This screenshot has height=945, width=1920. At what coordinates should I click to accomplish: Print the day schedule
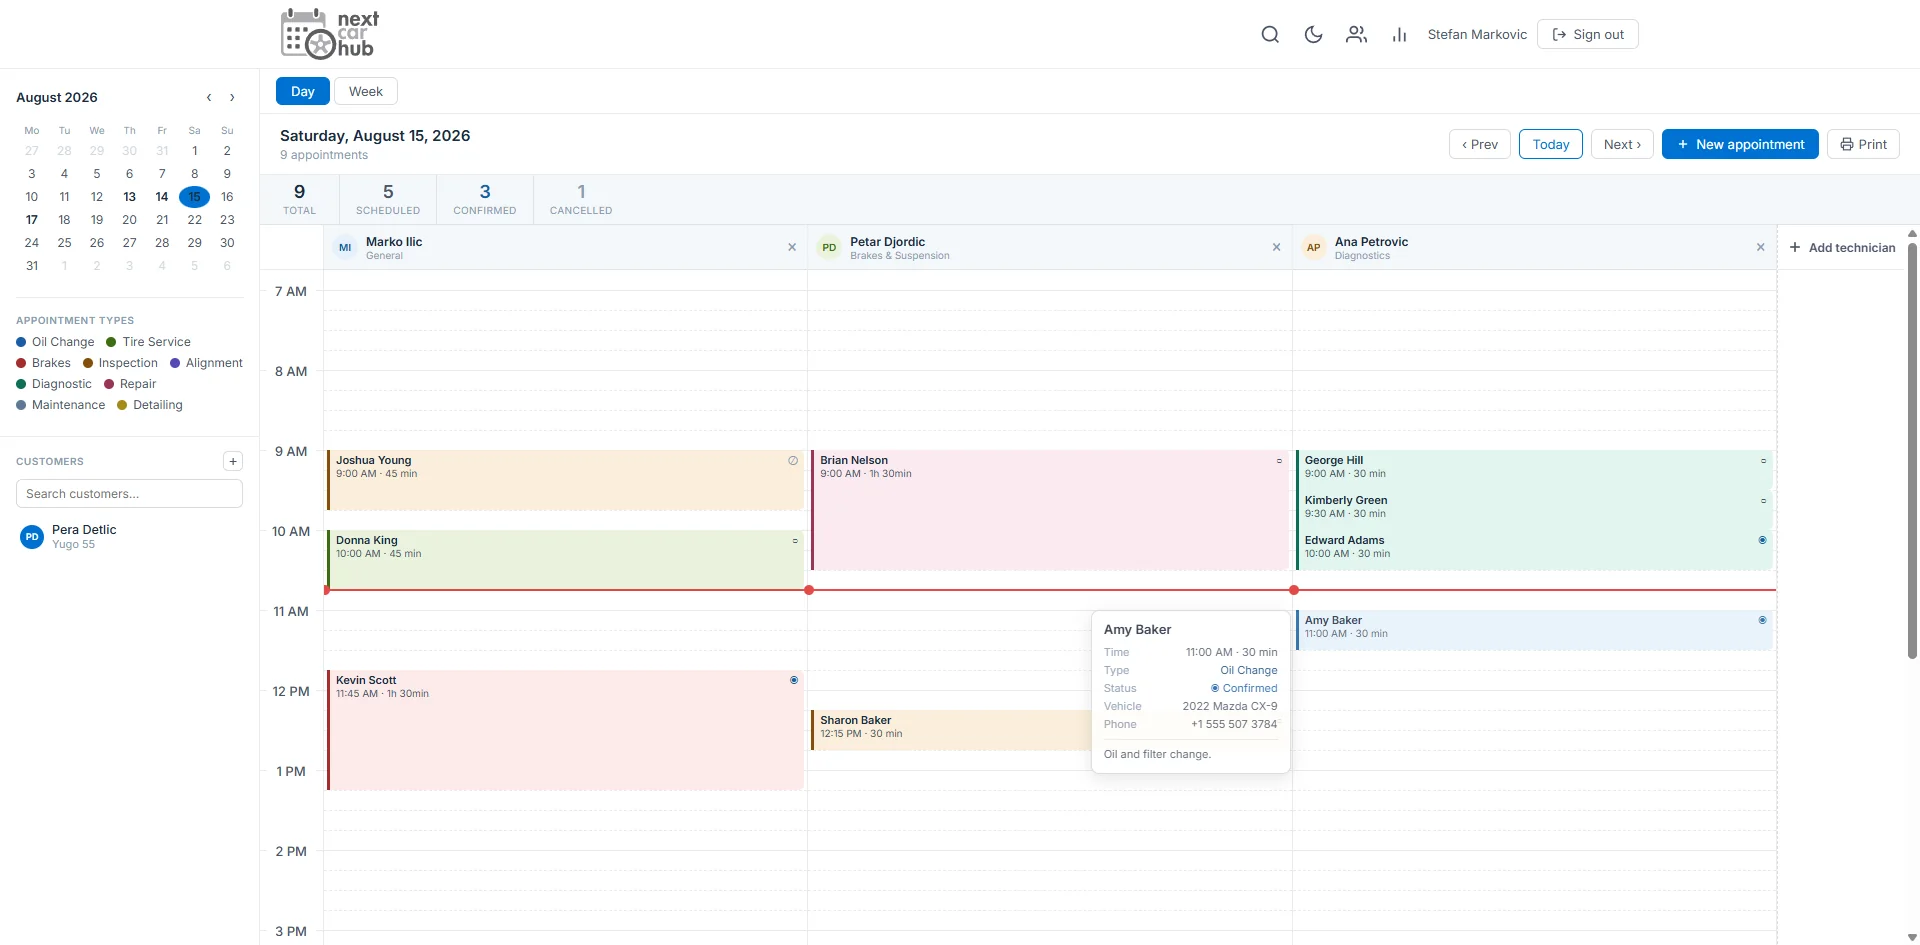(x=1863, y=144)
